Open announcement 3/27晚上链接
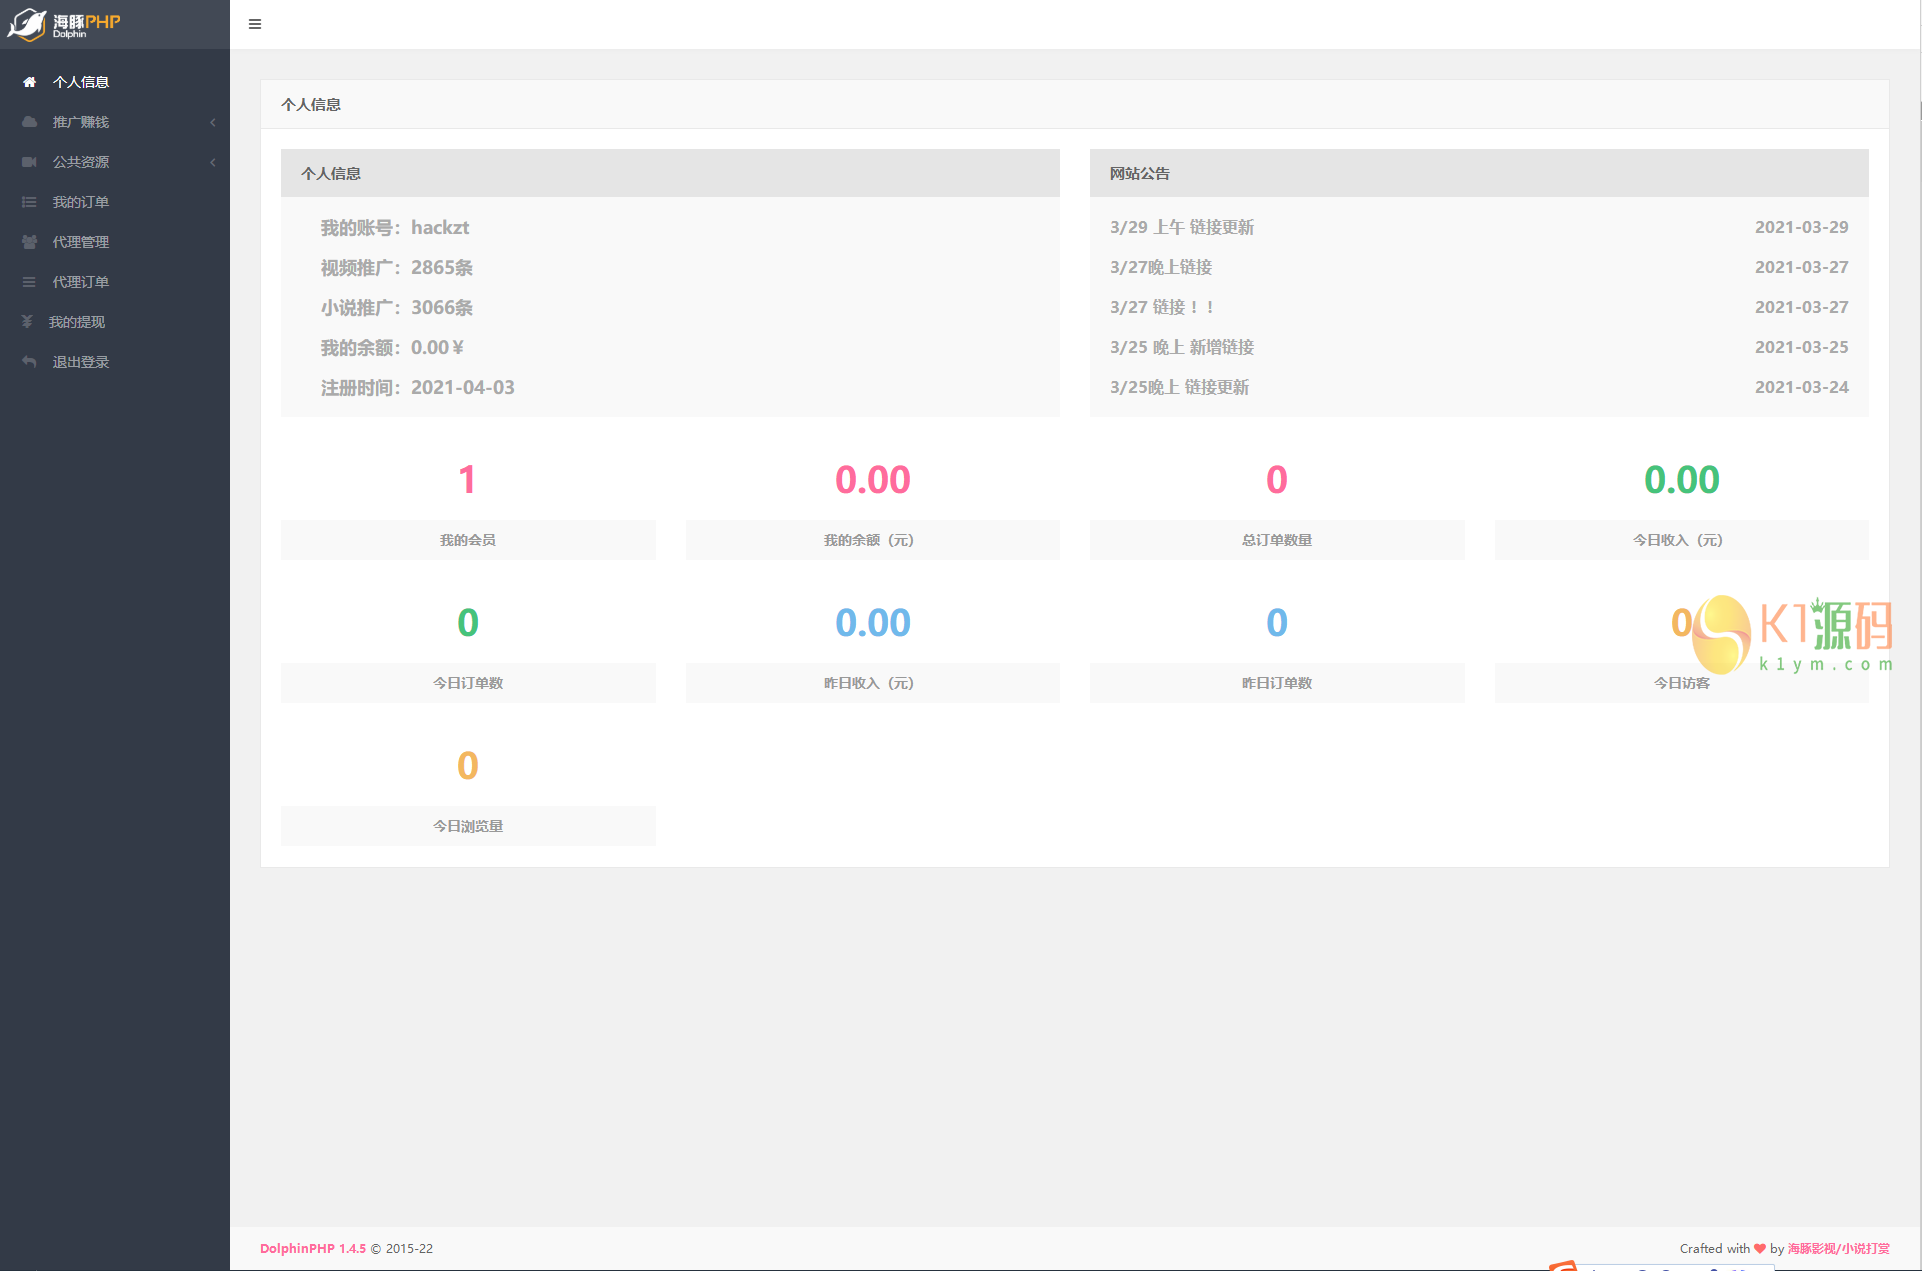Viewport: 1922px width, 1271px height. (1160, 267)
